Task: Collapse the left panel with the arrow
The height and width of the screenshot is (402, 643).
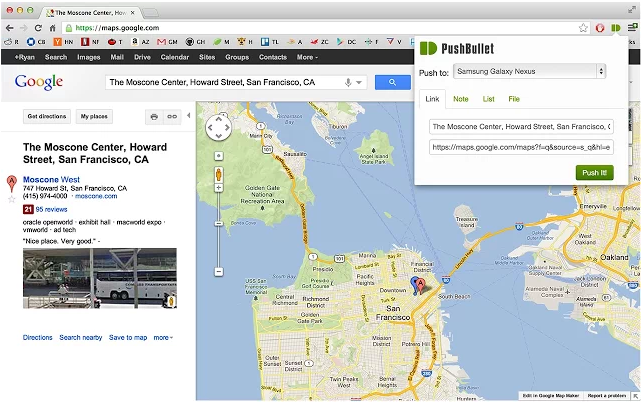Action: (x=189, y=116)
